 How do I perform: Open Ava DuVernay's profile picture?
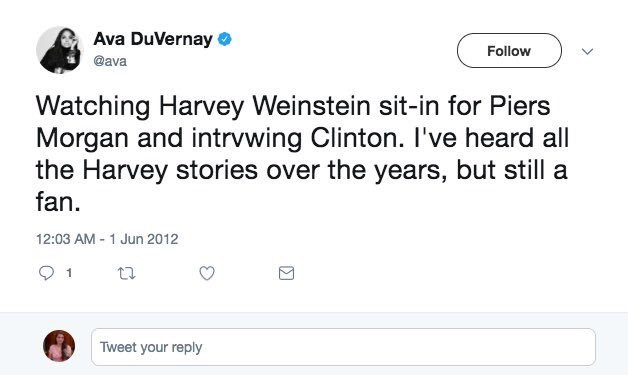(x=59, y=50)
